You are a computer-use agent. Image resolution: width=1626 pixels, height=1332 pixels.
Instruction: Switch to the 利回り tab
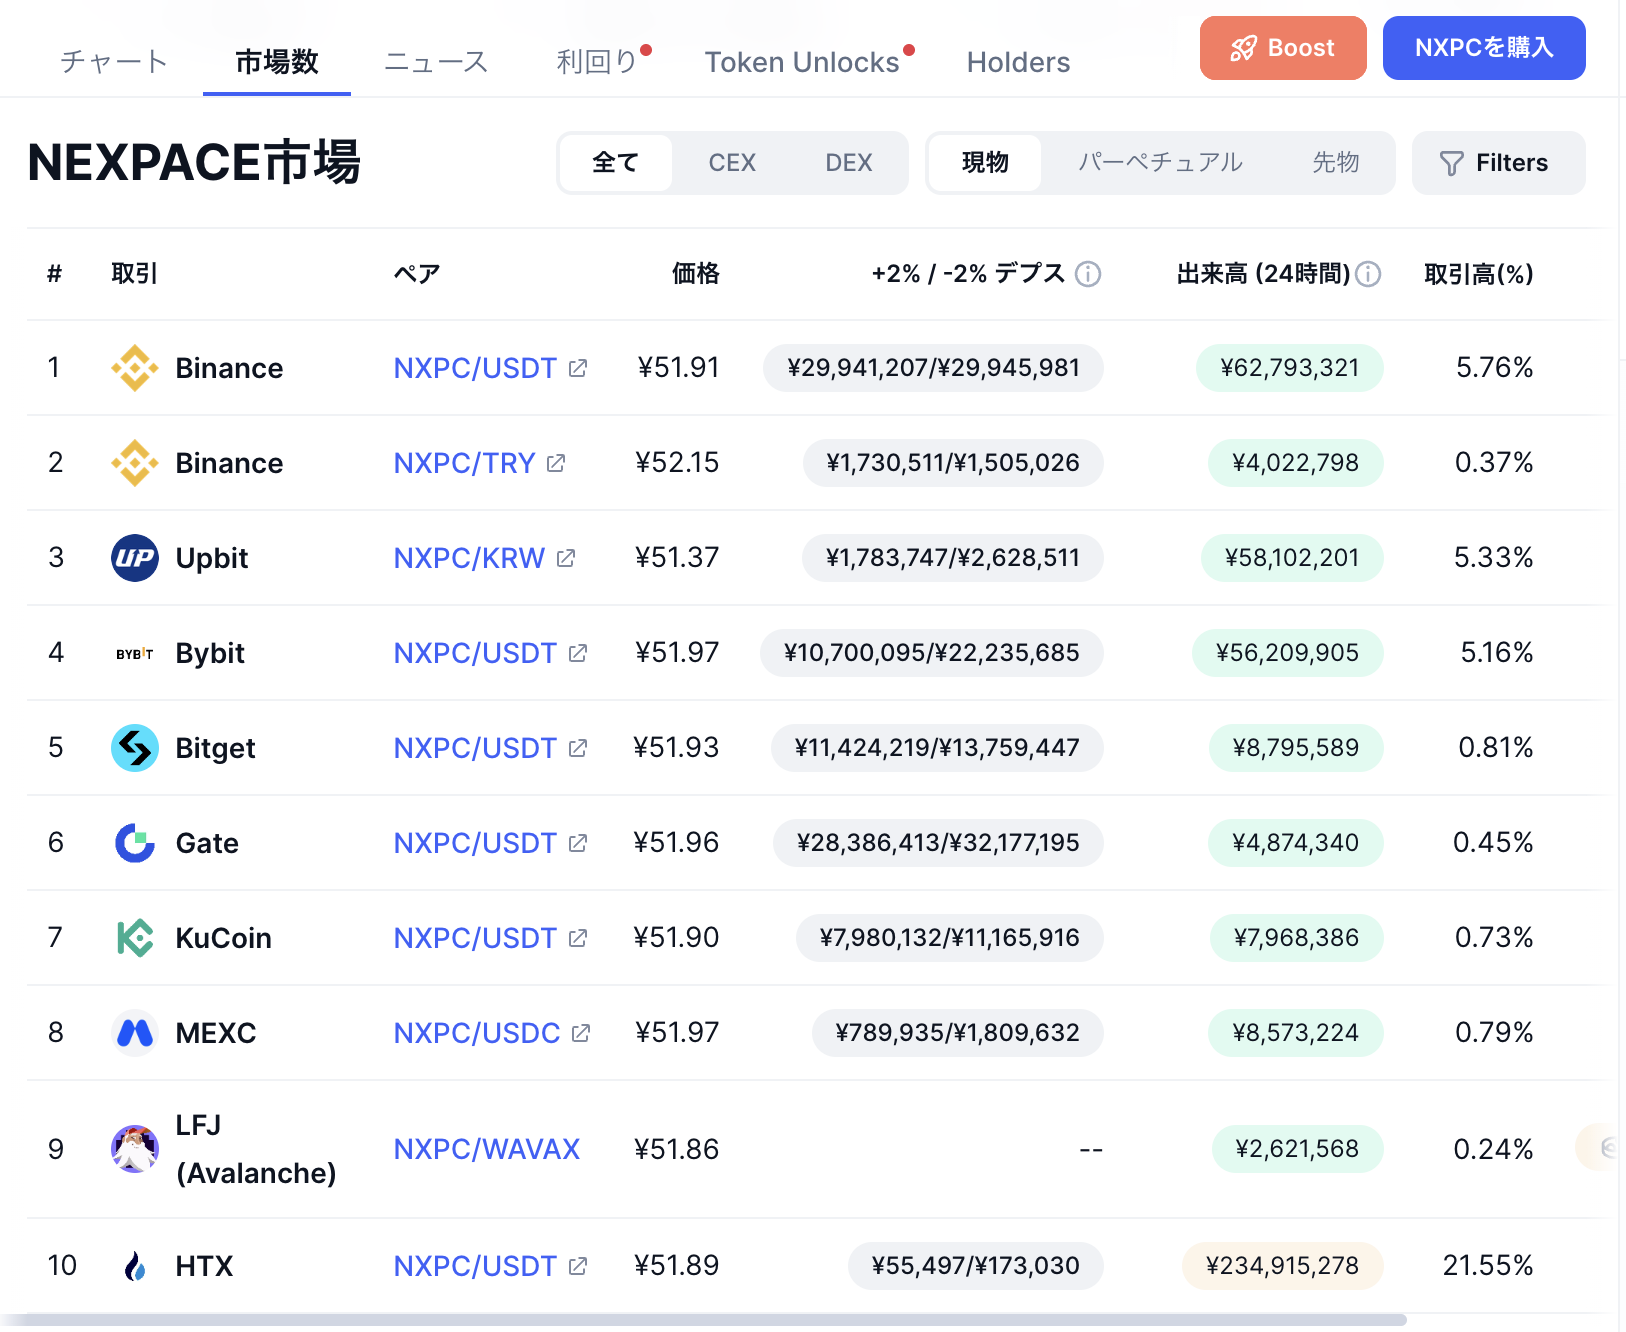point(597,62)
